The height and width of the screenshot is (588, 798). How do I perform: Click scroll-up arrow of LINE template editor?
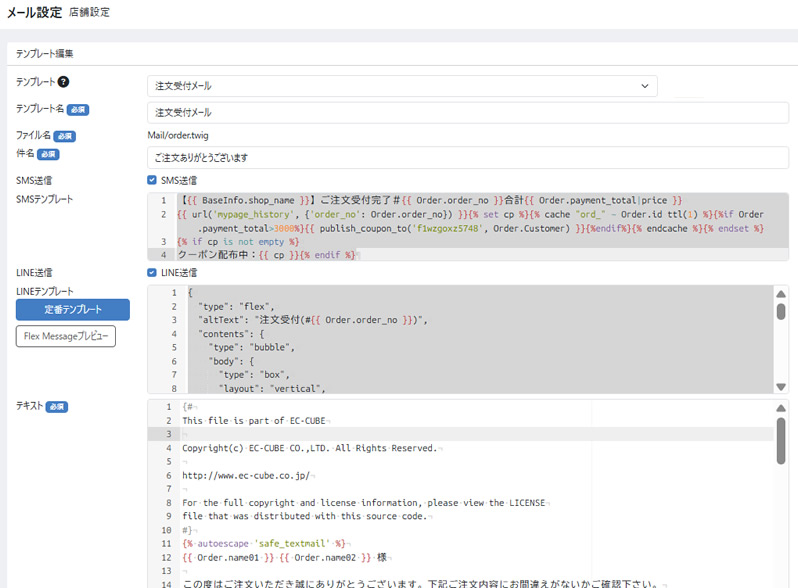(781, 294)
